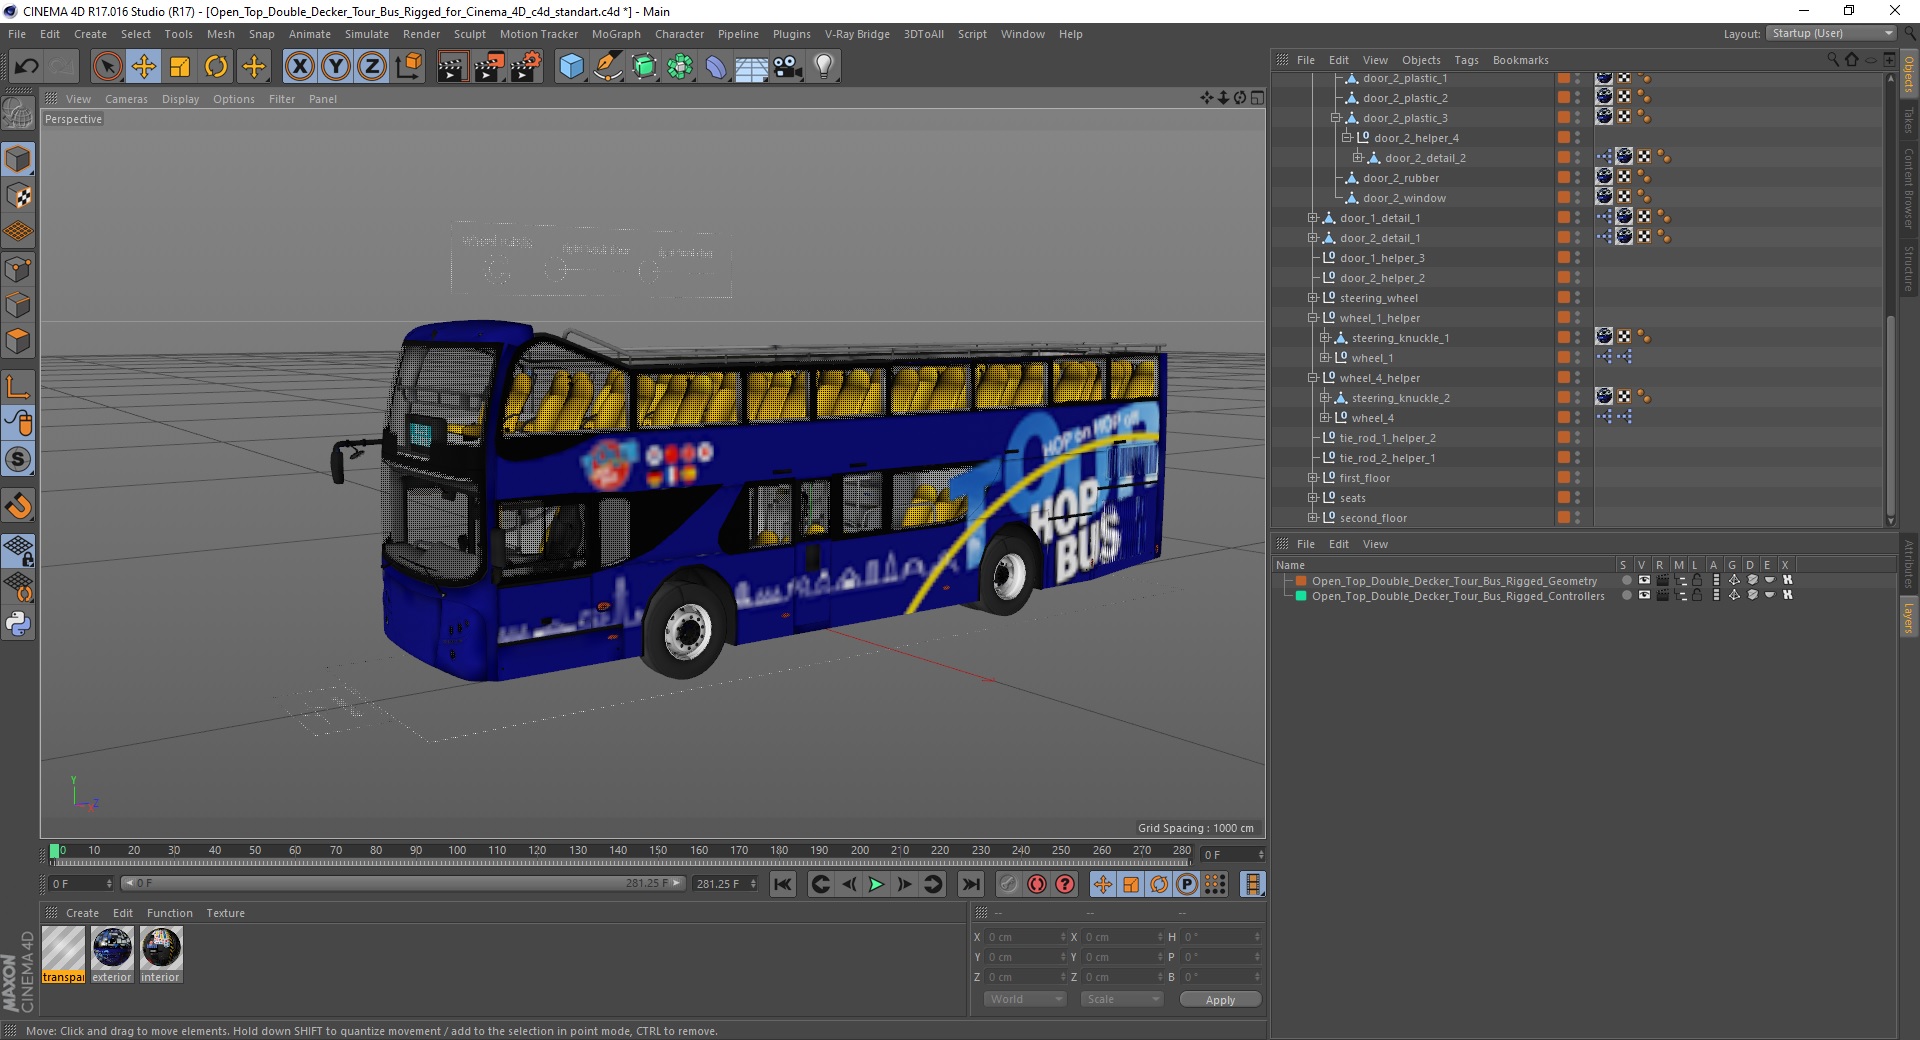Open the Scale mode dropdown
The height and width of the screenshot is (1040, 1920).
tap(1122, 999)
